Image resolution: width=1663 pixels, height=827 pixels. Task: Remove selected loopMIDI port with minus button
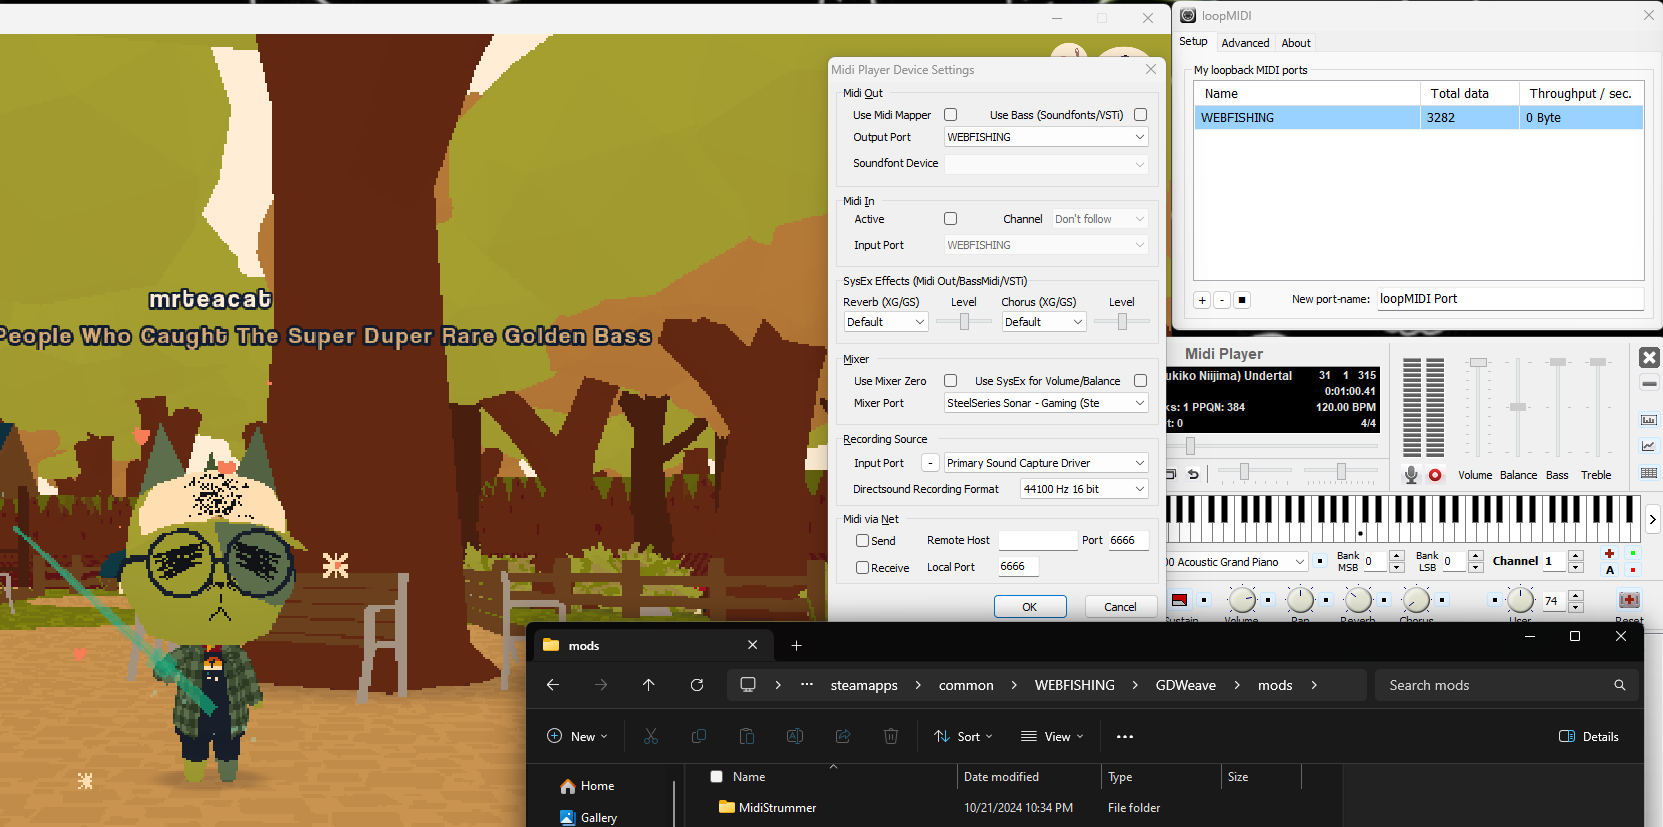pyautogui.click(x=1222, y=300)
